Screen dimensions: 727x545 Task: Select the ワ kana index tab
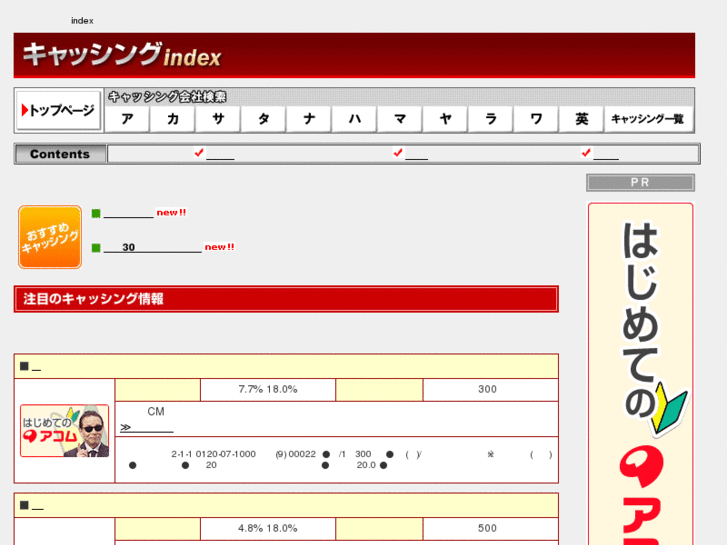(x=536, y=119)
